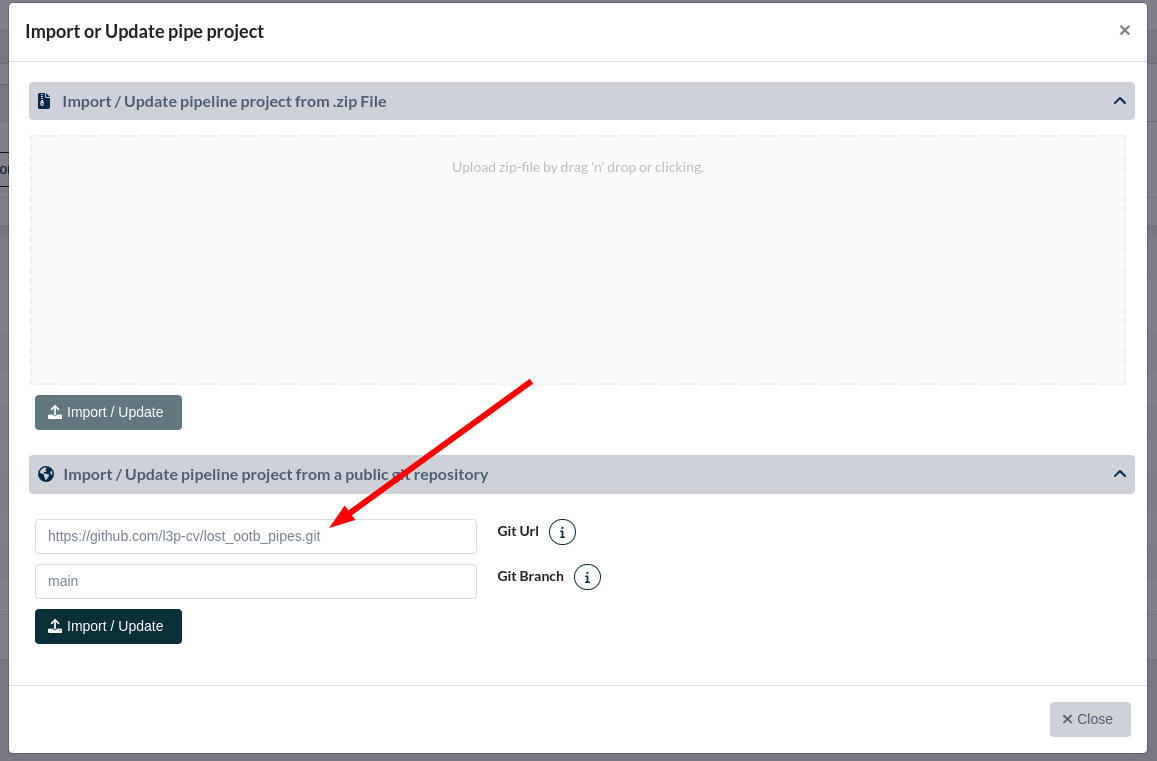Click the 'Git Branch' label text
1157x761 pixels.
coord(530,577)
